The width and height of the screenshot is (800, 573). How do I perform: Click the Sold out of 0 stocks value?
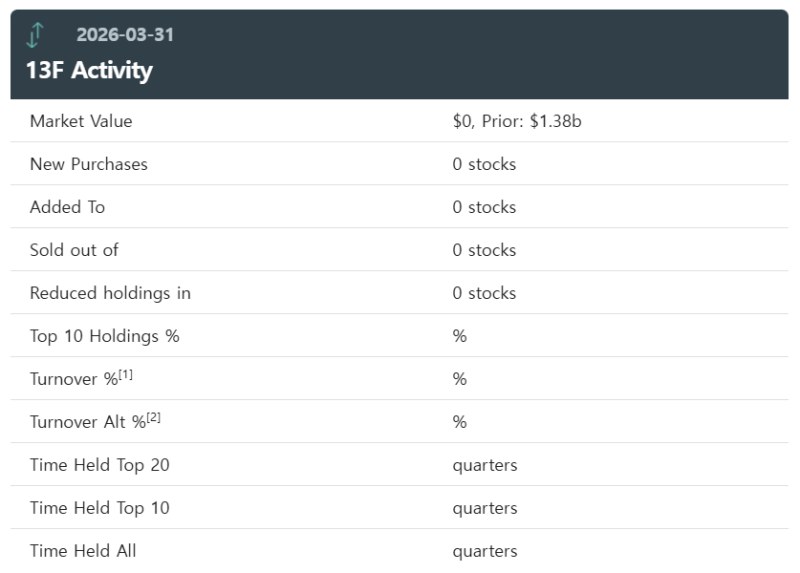coord(484,250)
